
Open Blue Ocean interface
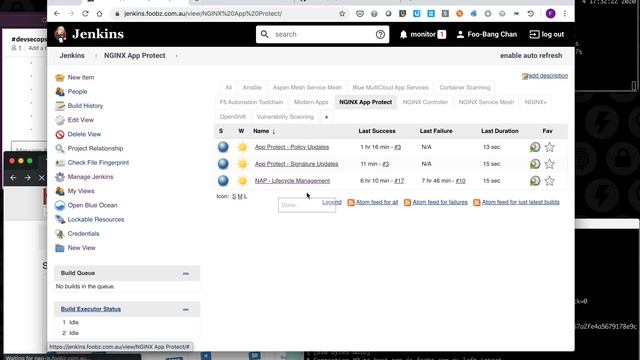(x=92, y=205)
